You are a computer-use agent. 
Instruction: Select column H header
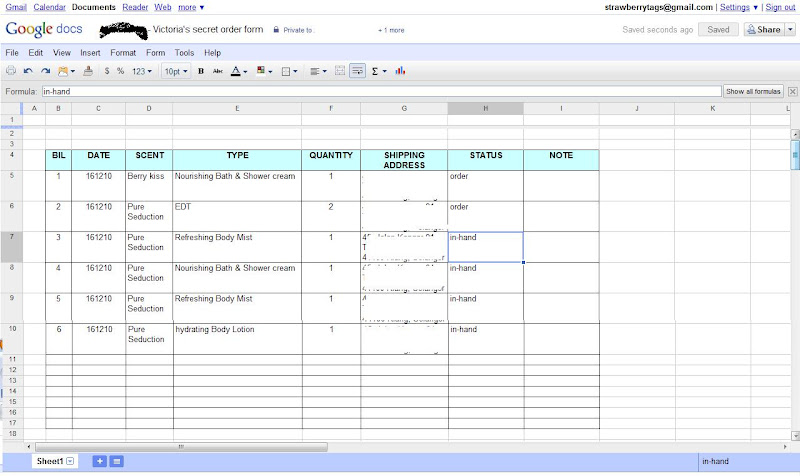[485, 108]
